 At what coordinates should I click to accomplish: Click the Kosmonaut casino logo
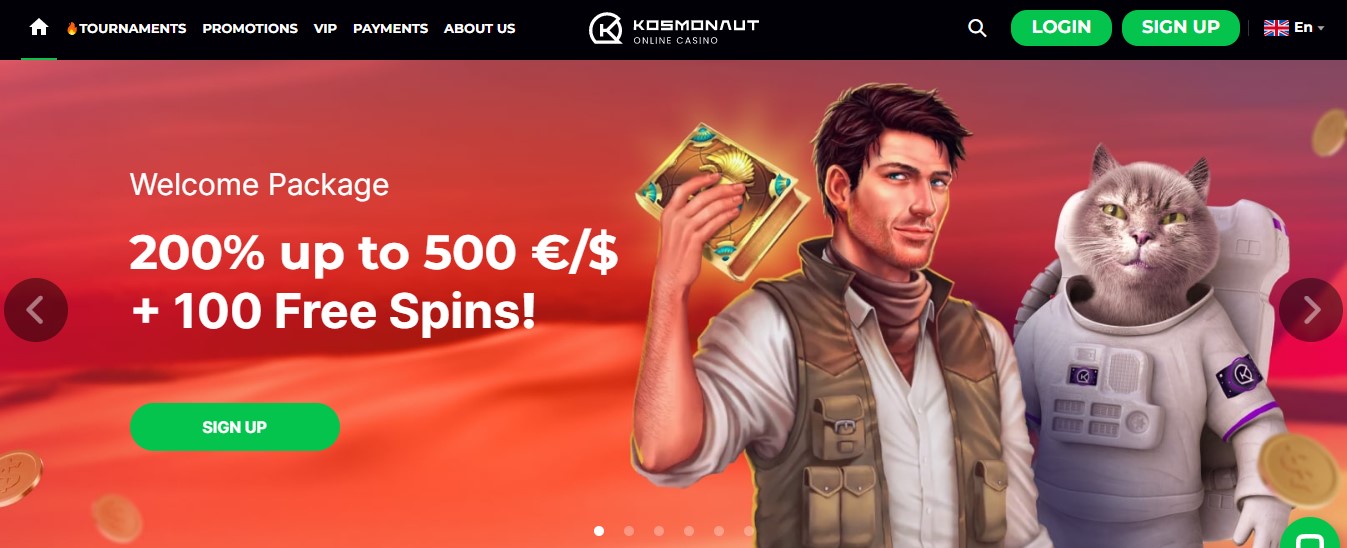(673, 29)
